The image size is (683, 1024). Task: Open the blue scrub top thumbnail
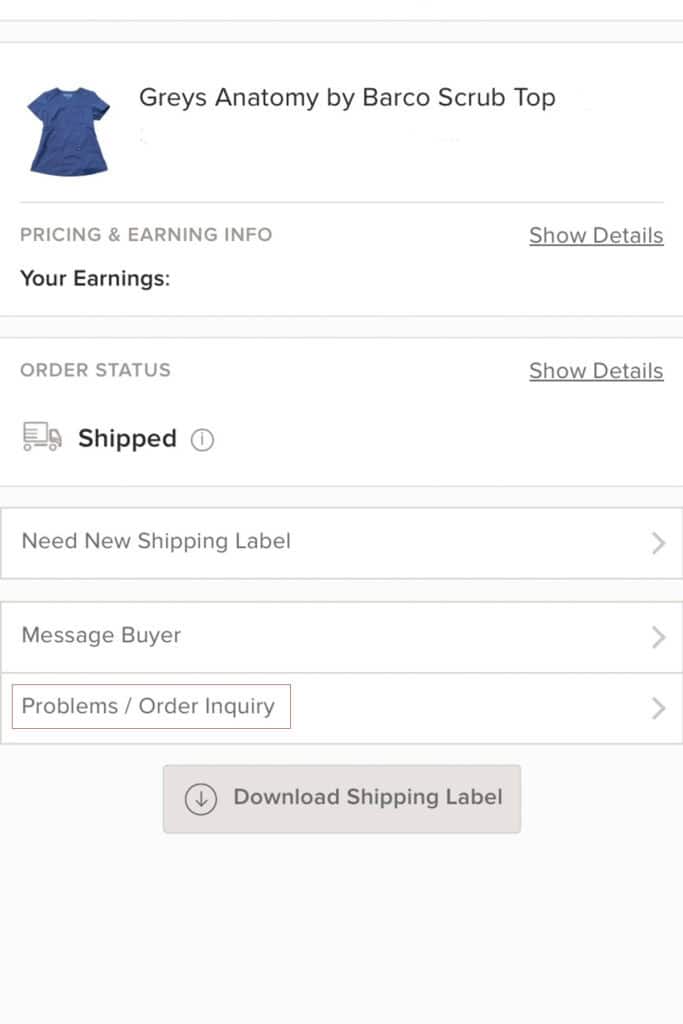click(69, 131)
